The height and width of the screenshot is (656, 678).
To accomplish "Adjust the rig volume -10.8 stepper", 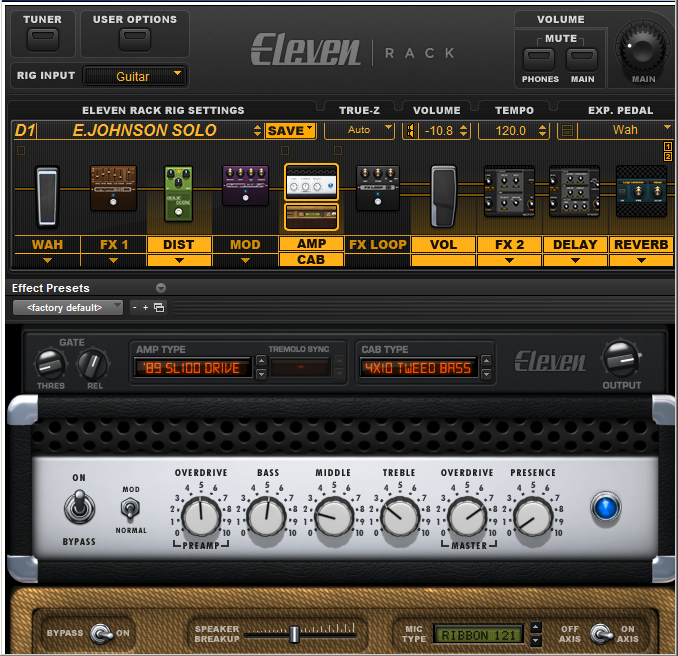I will pyautogui.click(x=464, y=131).
